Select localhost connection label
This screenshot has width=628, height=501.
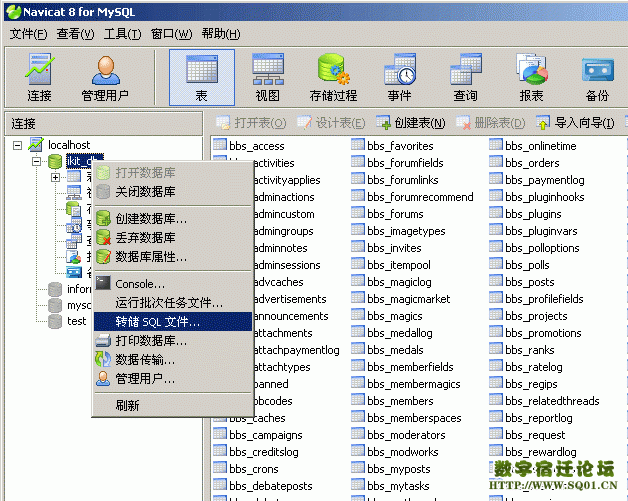point(69,145)
